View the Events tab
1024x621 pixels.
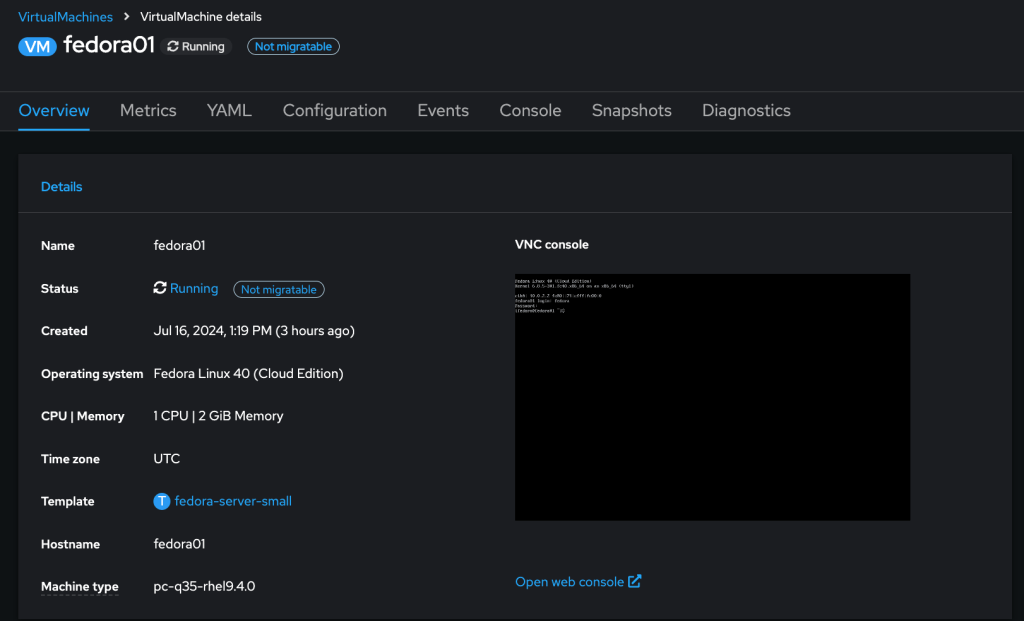[443, 111]
